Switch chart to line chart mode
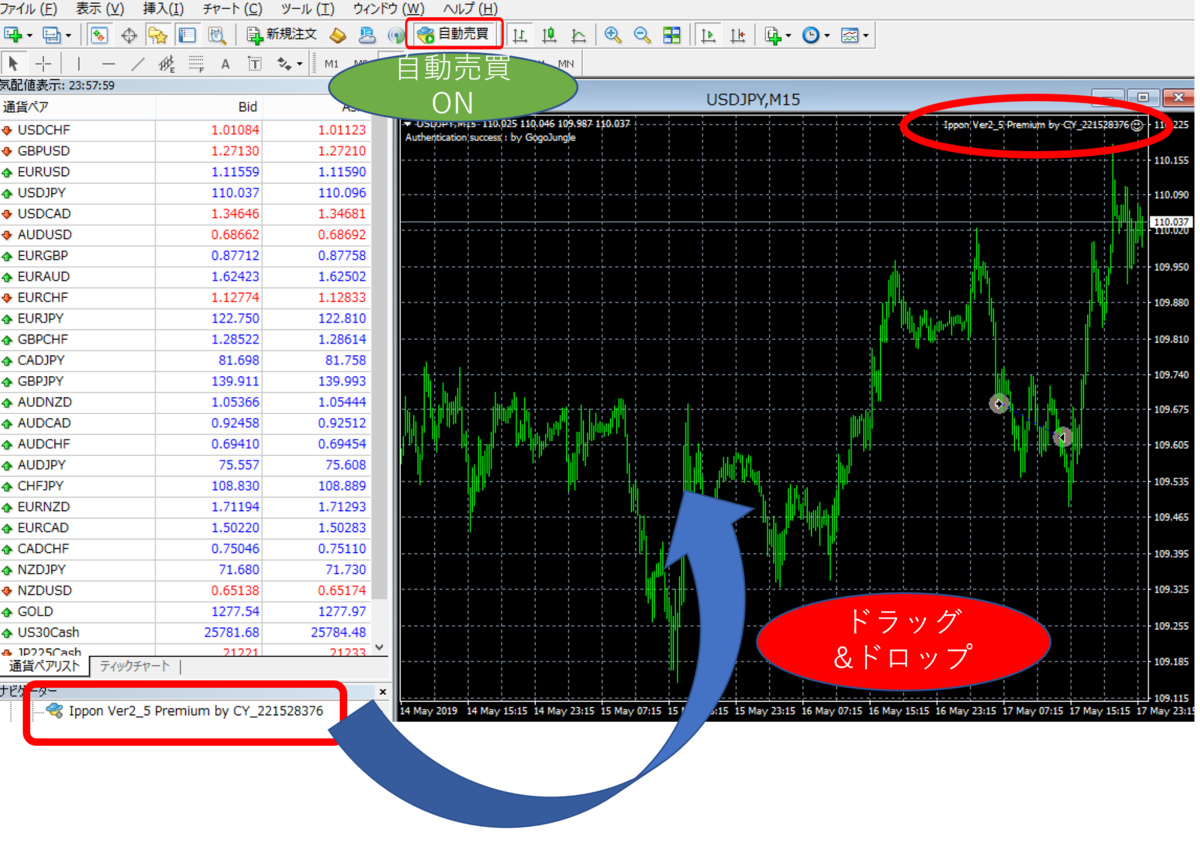1200x842 pixels. tap(579, 35)
